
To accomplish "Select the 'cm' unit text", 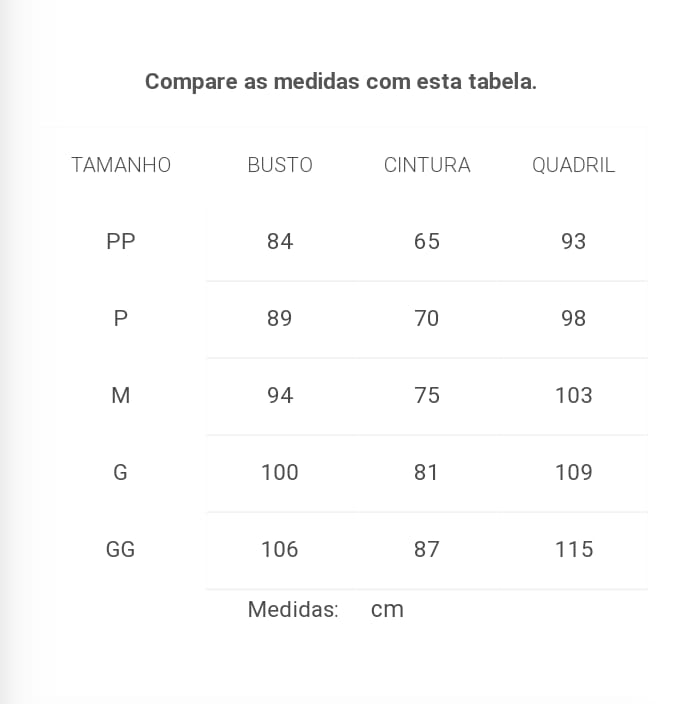I will [387, 609].
